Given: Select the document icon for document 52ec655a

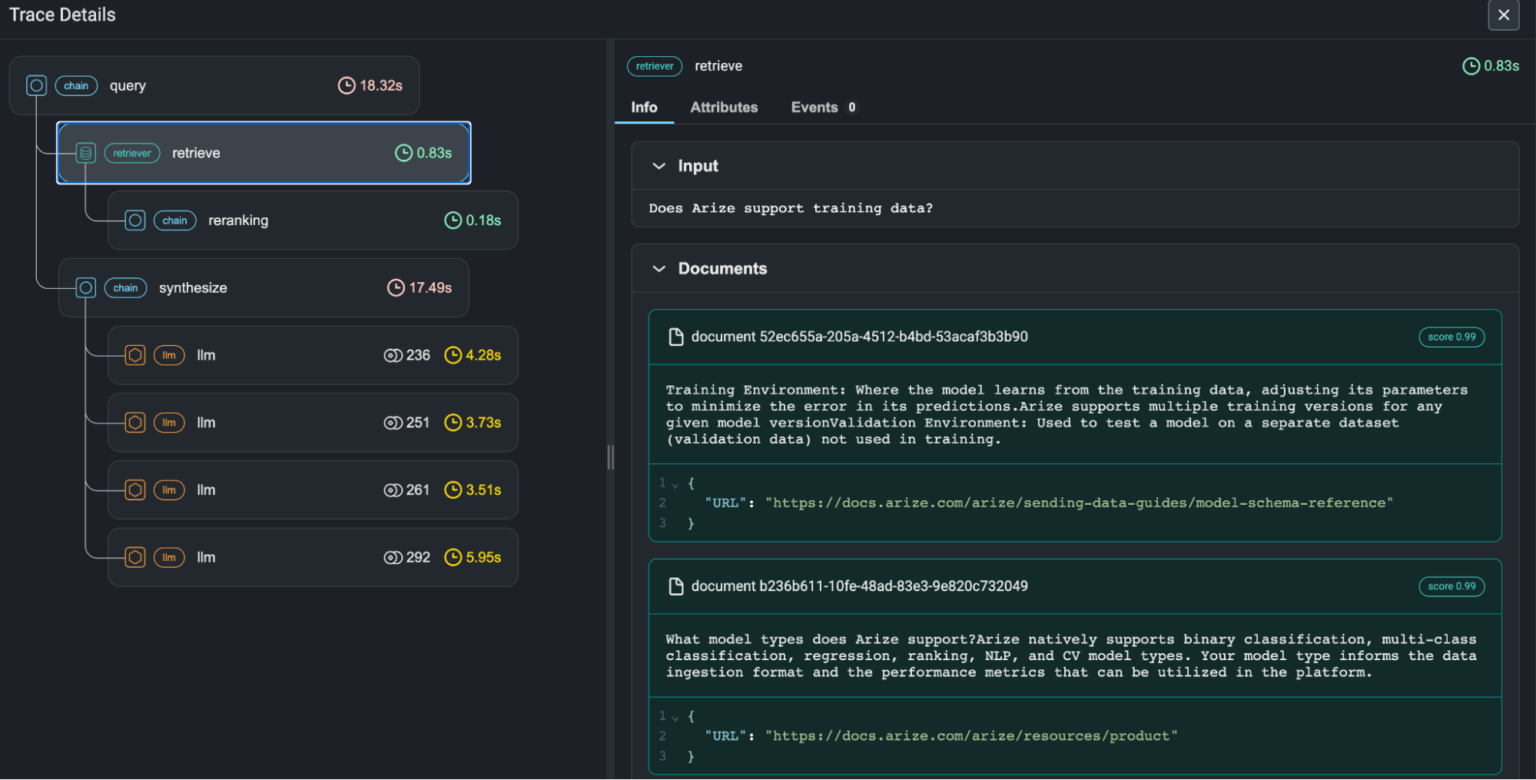Looking at the screenshot, I should coord(675,337).
